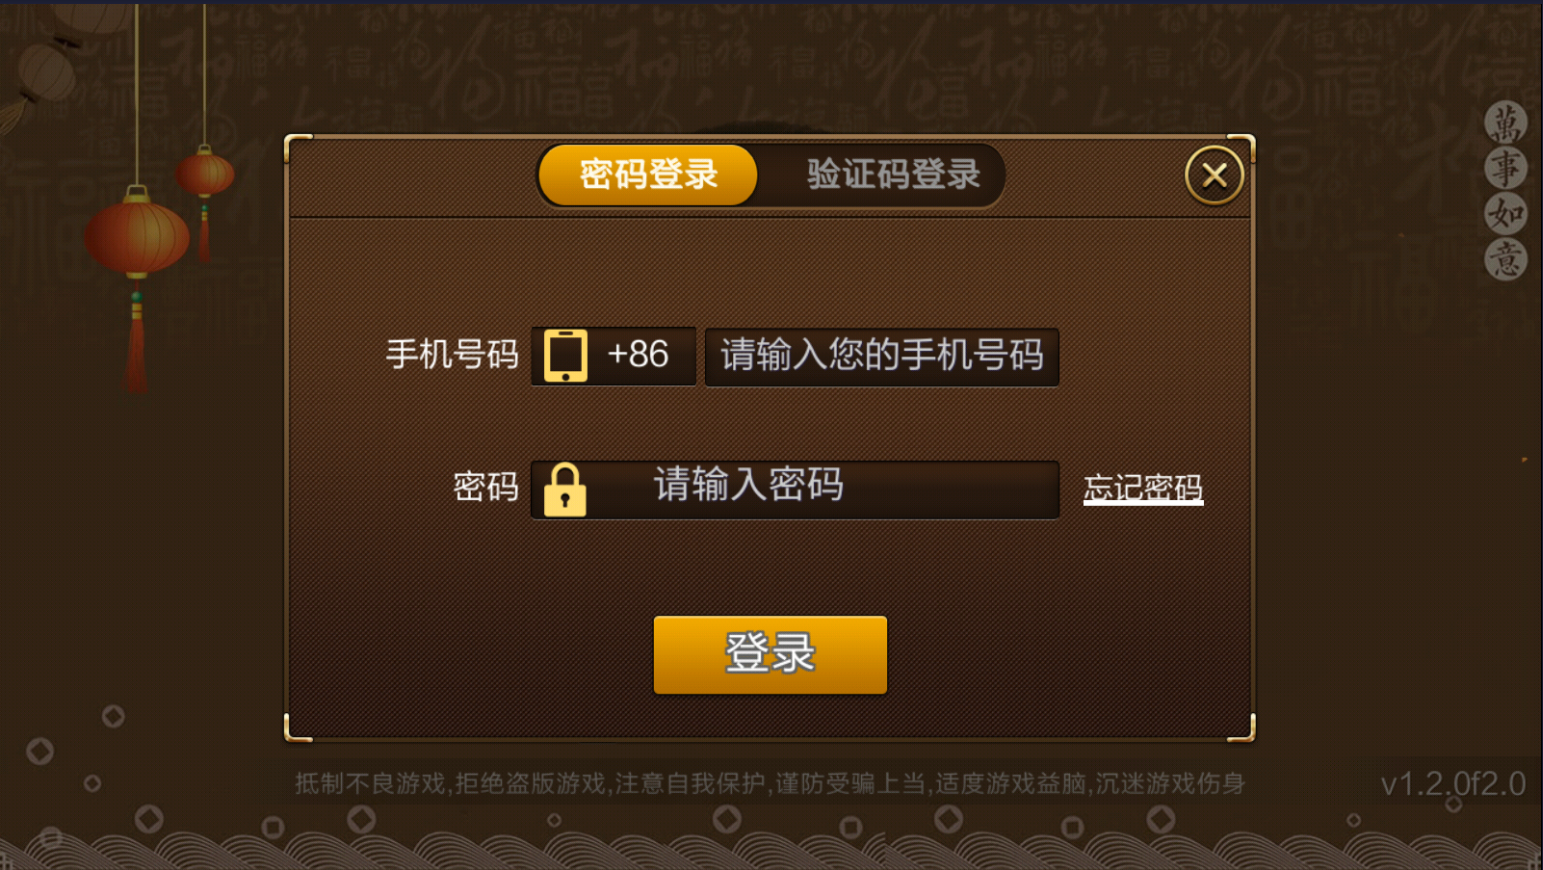Open the 忘记密码 forgot password link
Image resolution: width=1543 pixels, height=870 pixels.
click(1143, 488)
